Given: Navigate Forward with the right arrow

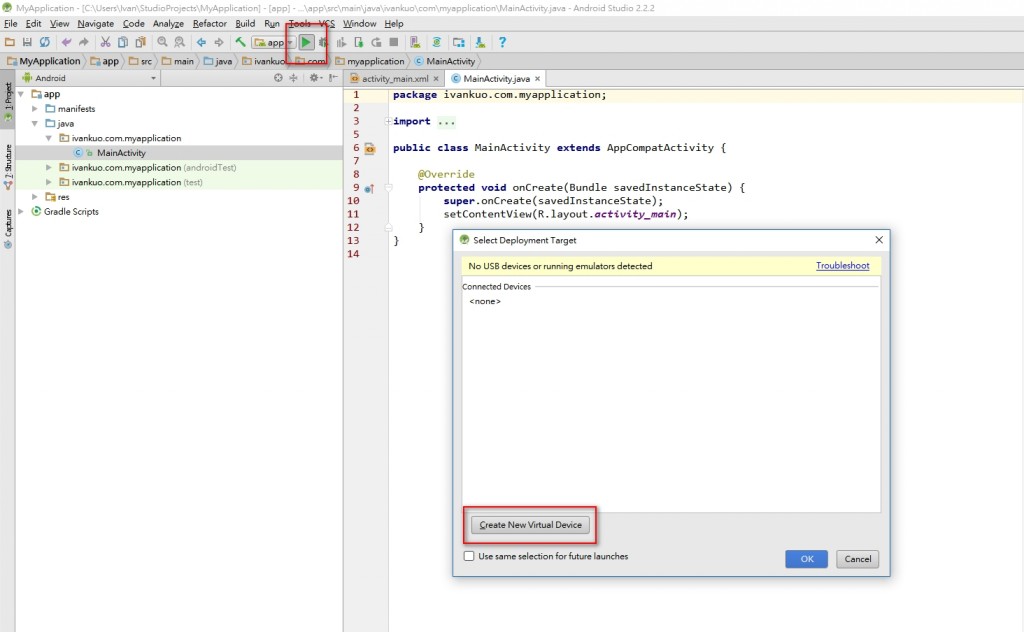Looking at the screenshot, I should coord(219,42).
